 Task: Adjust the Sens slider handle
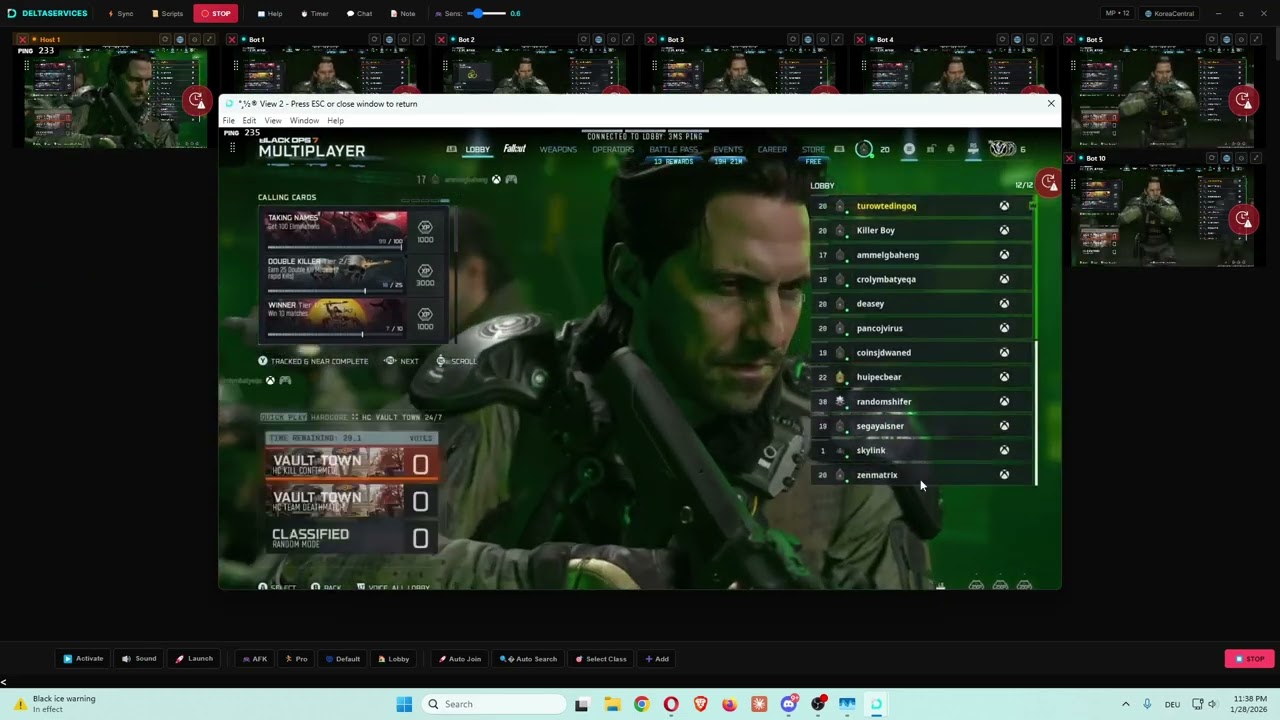pyautogui.click(x=480, y=14)
